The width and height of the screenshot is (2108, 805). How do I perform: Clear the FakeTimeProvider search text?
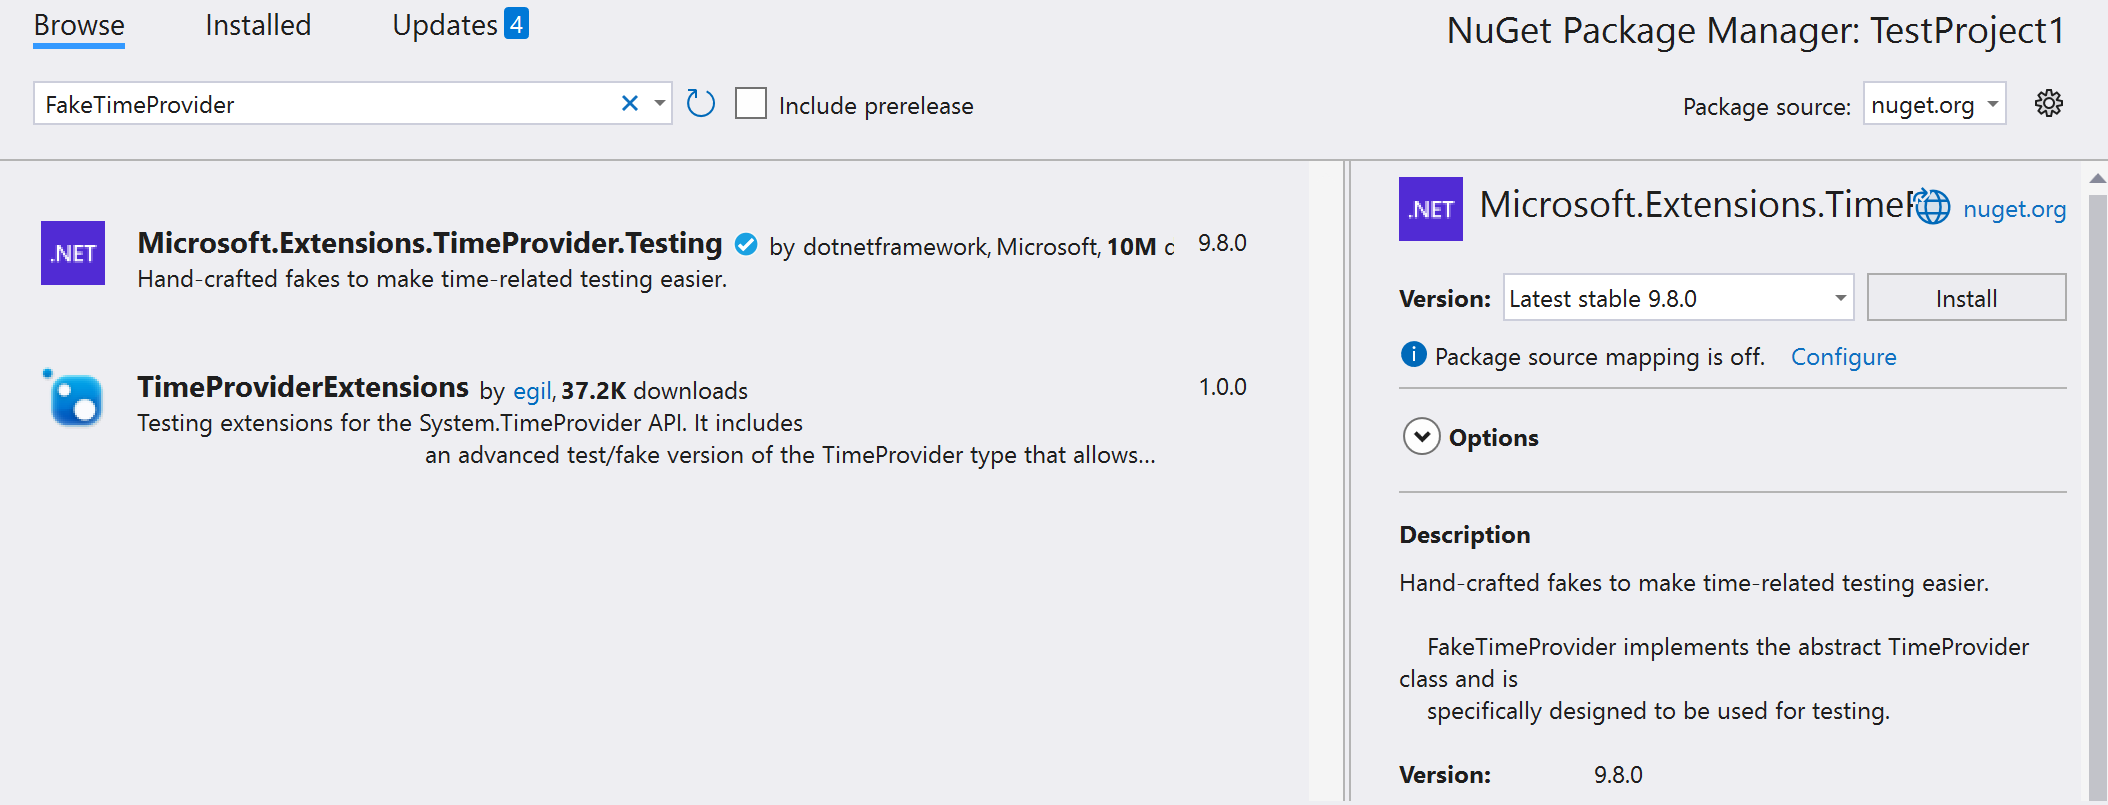630,103
